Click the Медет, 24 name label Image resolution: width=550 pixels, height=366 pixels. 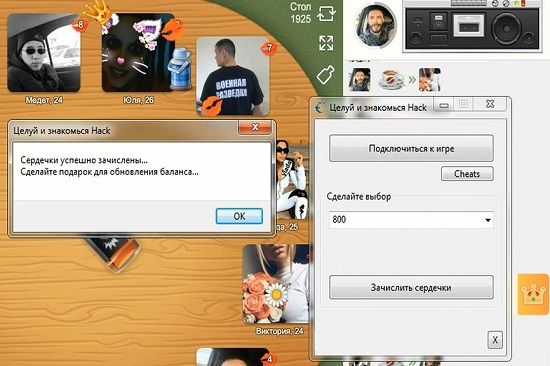(44, 100)
